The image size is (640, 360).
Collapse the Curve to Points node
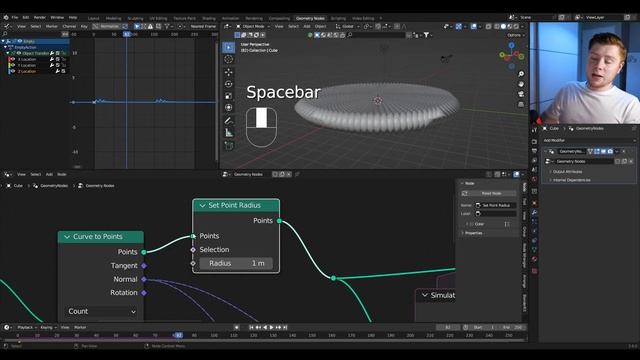tap(67, 237)
